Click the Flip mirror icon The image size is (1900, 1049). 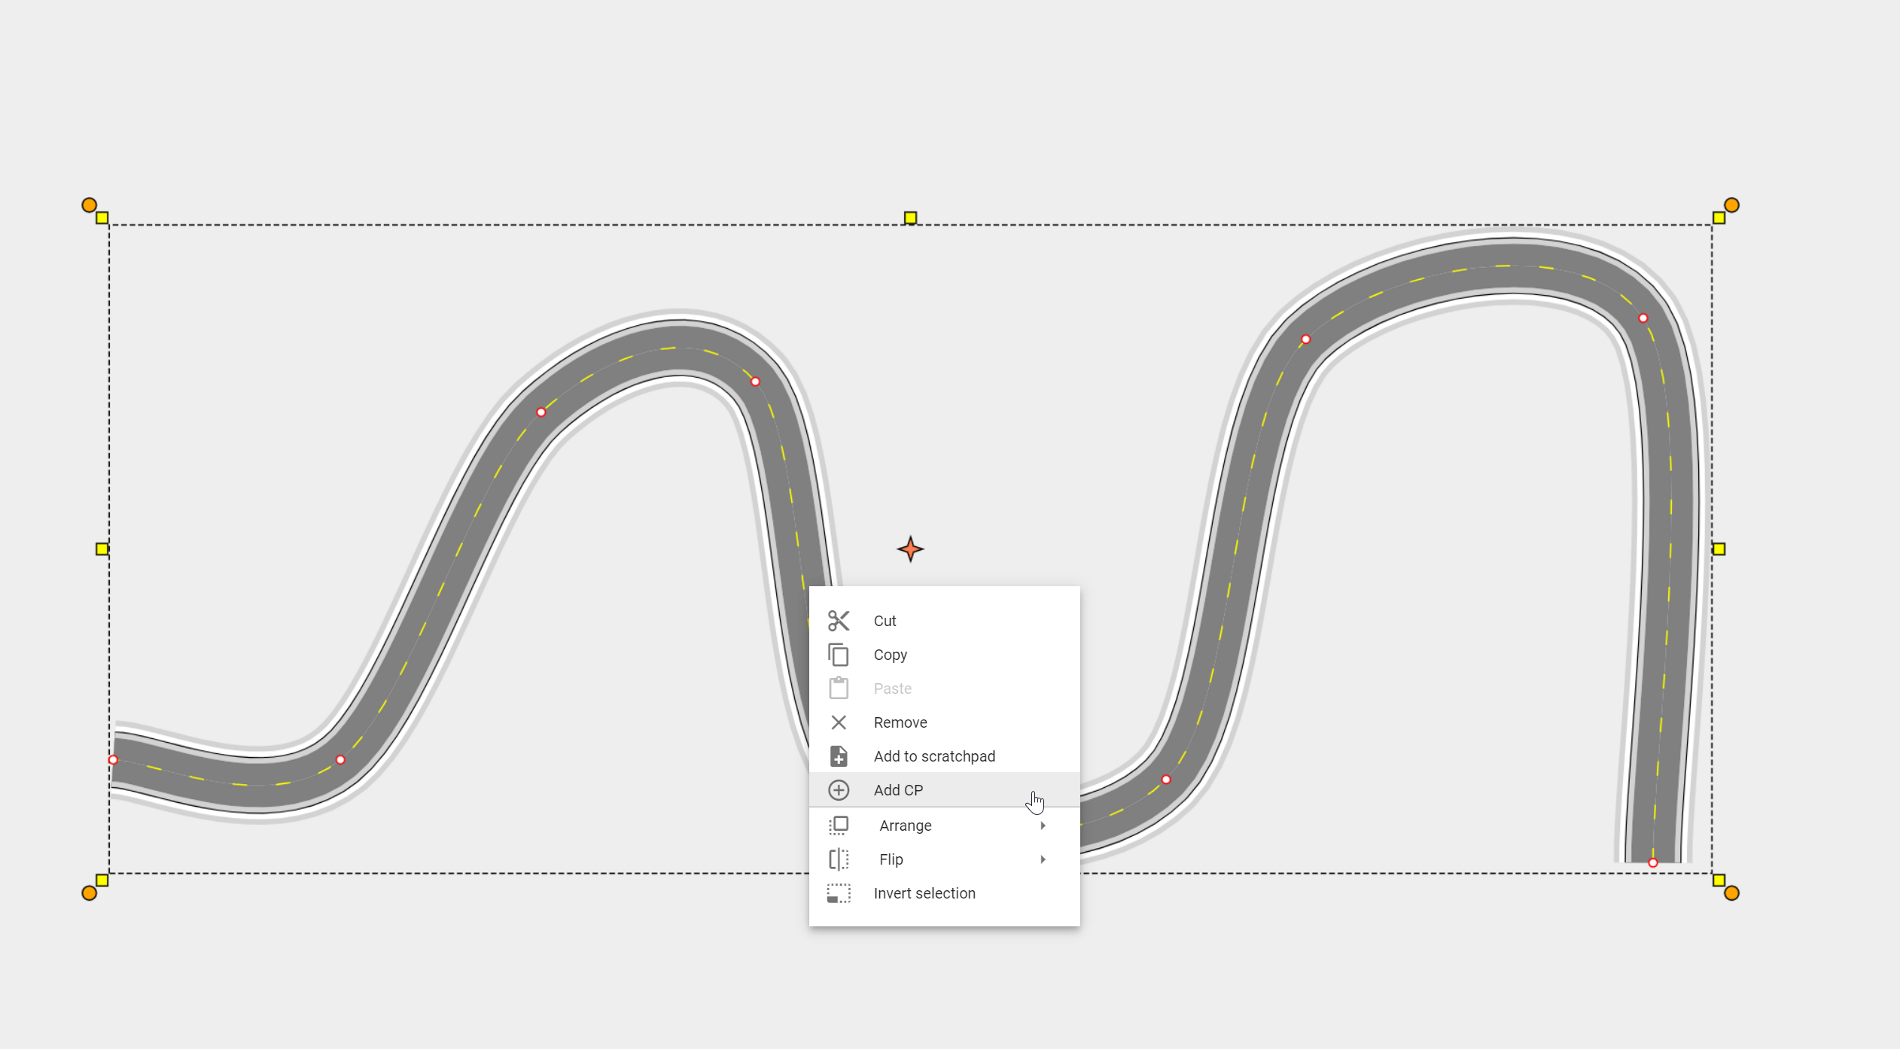click(x=838, y=859)
